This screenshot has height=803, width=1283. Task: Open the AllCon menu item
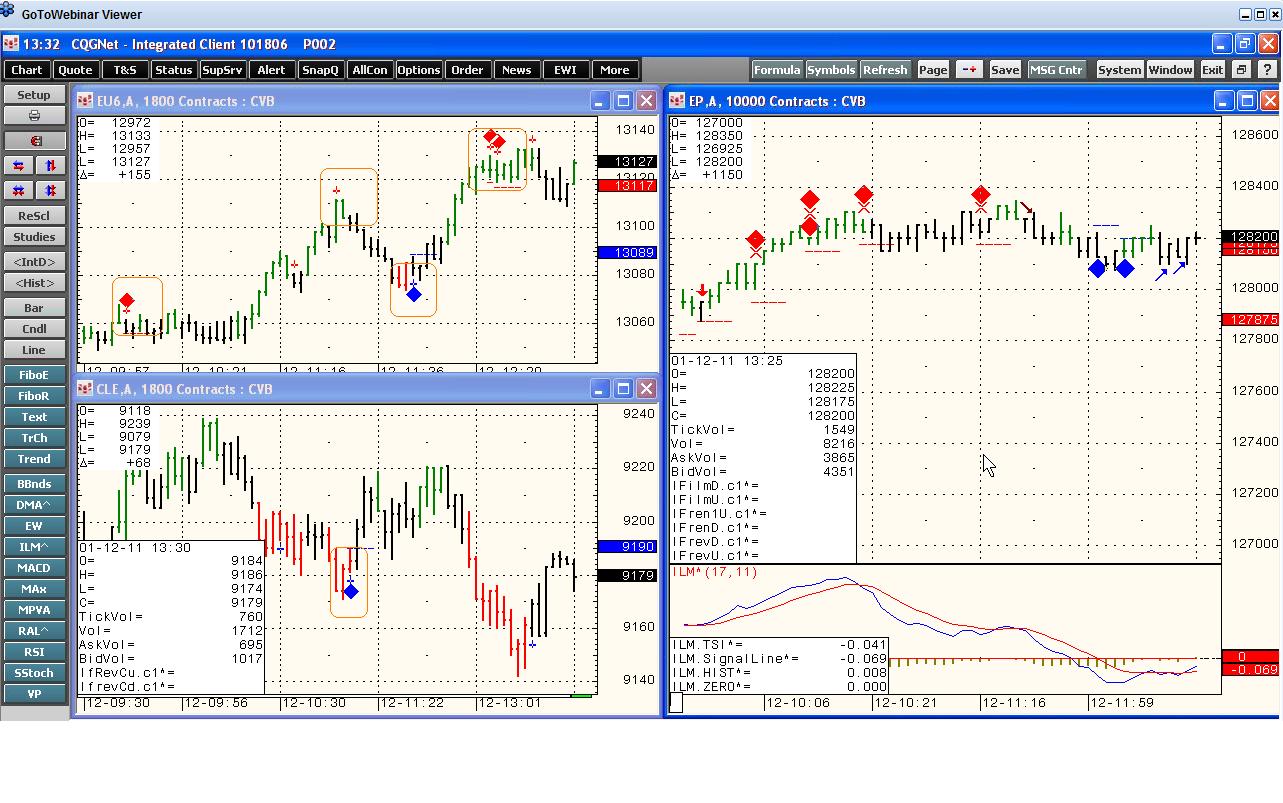click(369, 70)
